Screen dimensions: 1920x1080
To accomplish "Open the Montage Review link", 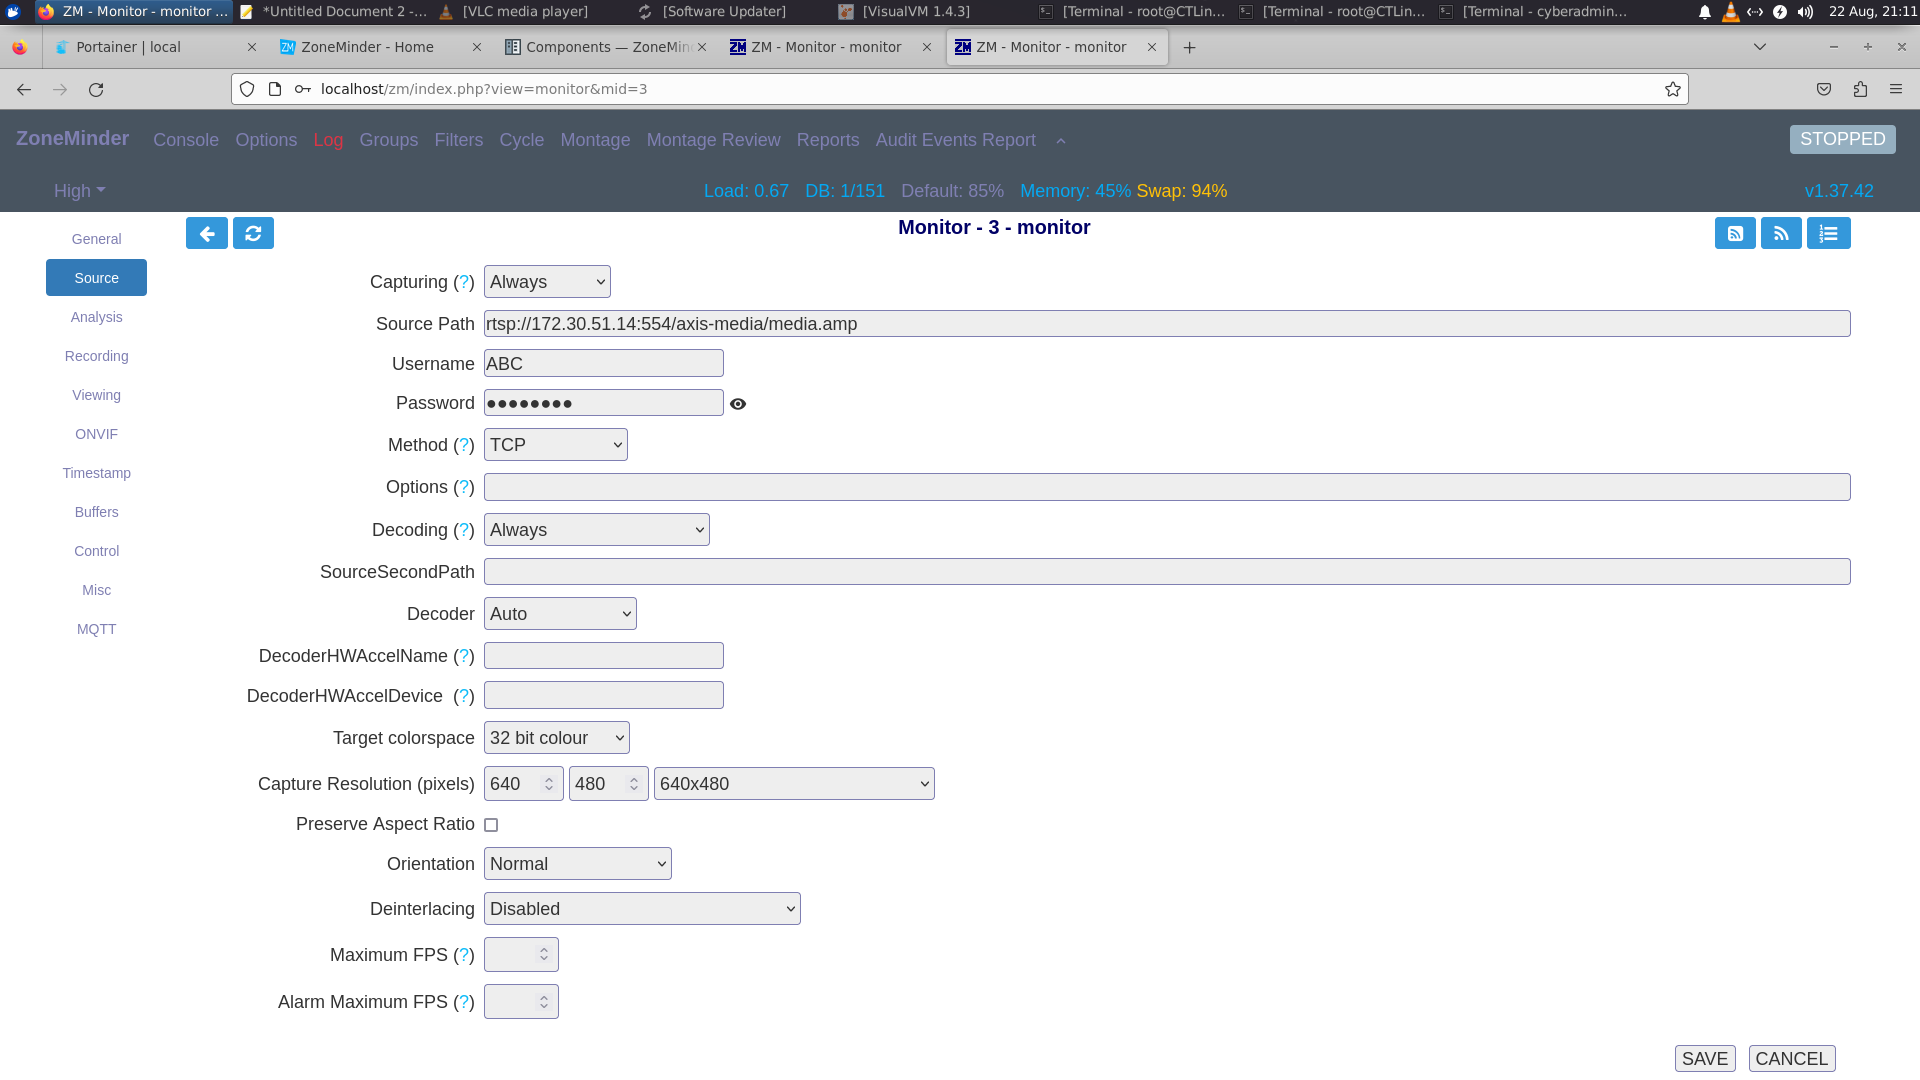I will coord(713,140).
